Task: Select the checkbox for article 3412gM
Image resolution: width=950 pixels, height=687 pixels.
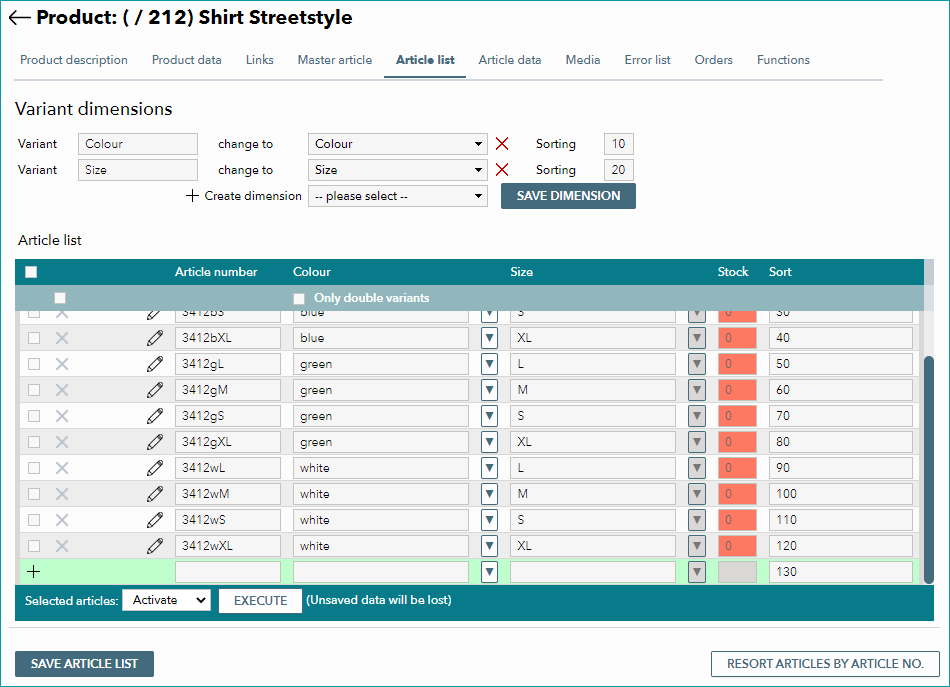Action: (34, 390)
